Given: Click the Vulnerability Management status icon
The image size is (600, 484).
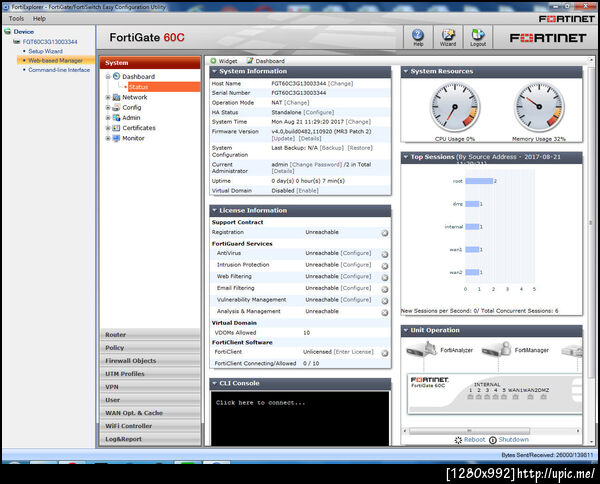Looking at the screenshot, I should [x=385, y=301].
